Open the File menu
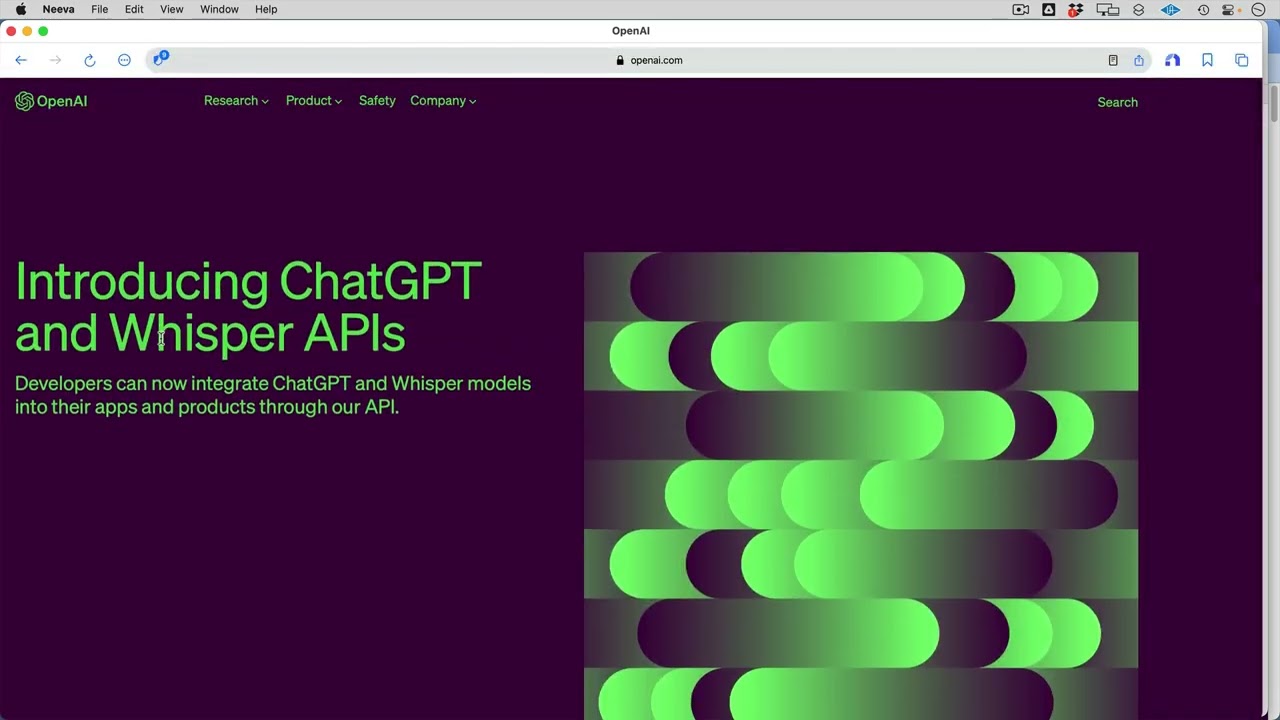The height and width of the screenshot is (720, 1280). [100, 9]
